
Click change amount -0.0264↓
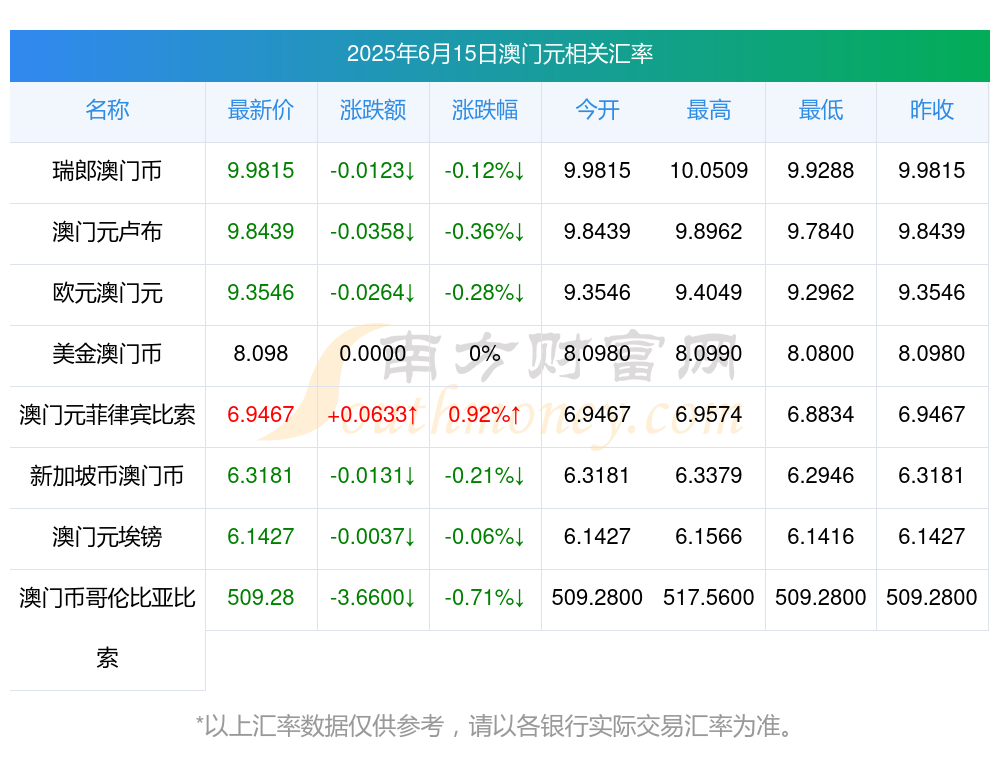[x=372, y=292]
